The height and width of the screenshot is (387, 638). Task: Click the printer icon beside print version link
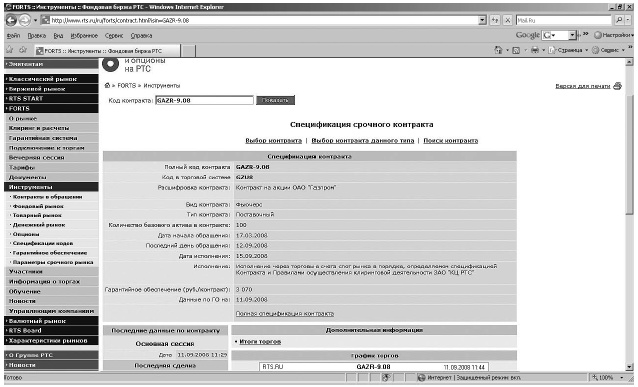coord(618,86)
